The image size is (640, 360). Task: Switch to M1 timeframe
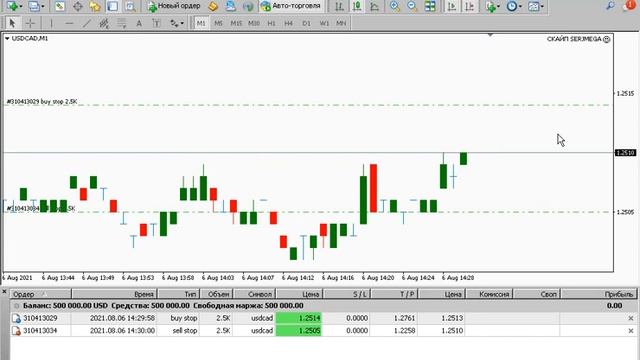pyautogui.click(x=201, y=23)
